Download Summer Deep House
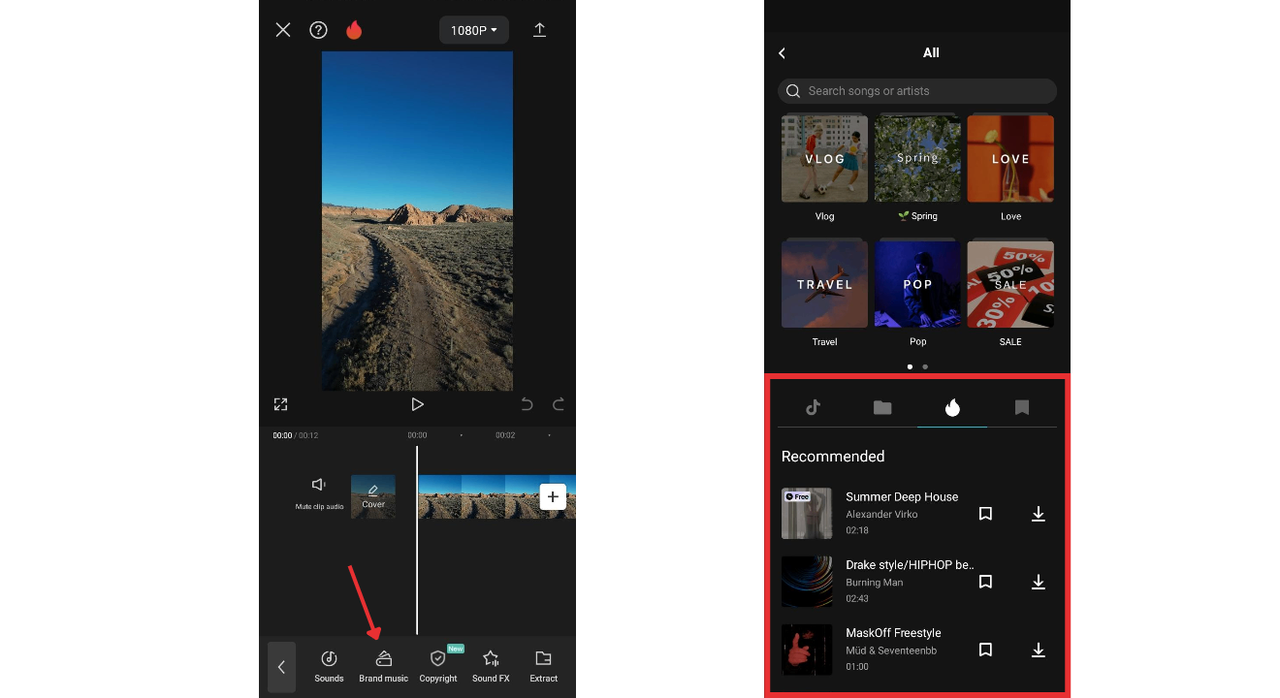Viewport: 1280px width, 698px height. coord(1038,514)
